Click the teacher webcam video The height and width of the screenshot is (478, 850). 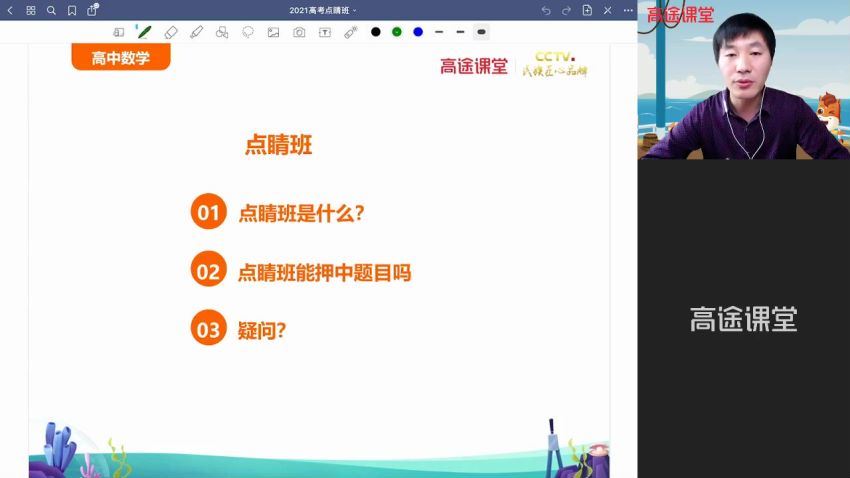tap(744, 80)
